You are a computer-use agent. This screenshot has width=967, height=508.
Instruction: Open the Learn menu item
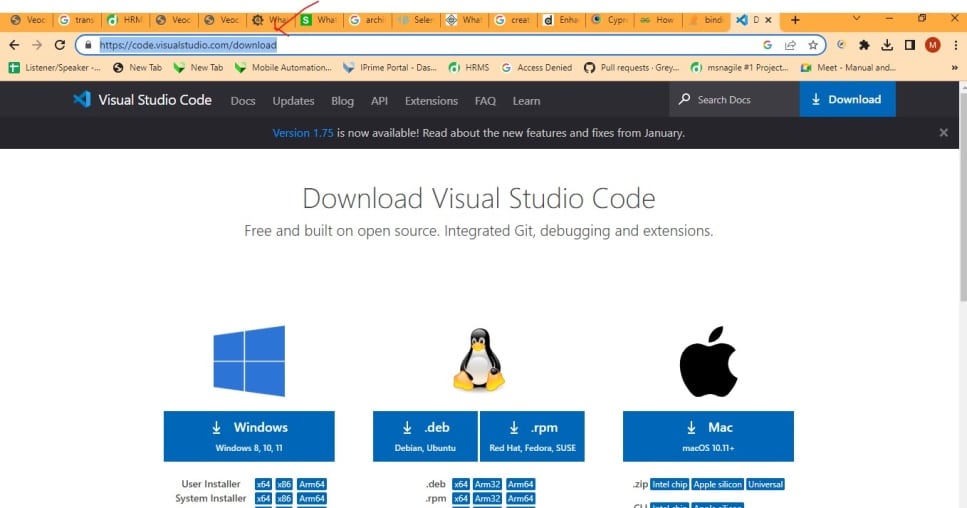point(526,101)
